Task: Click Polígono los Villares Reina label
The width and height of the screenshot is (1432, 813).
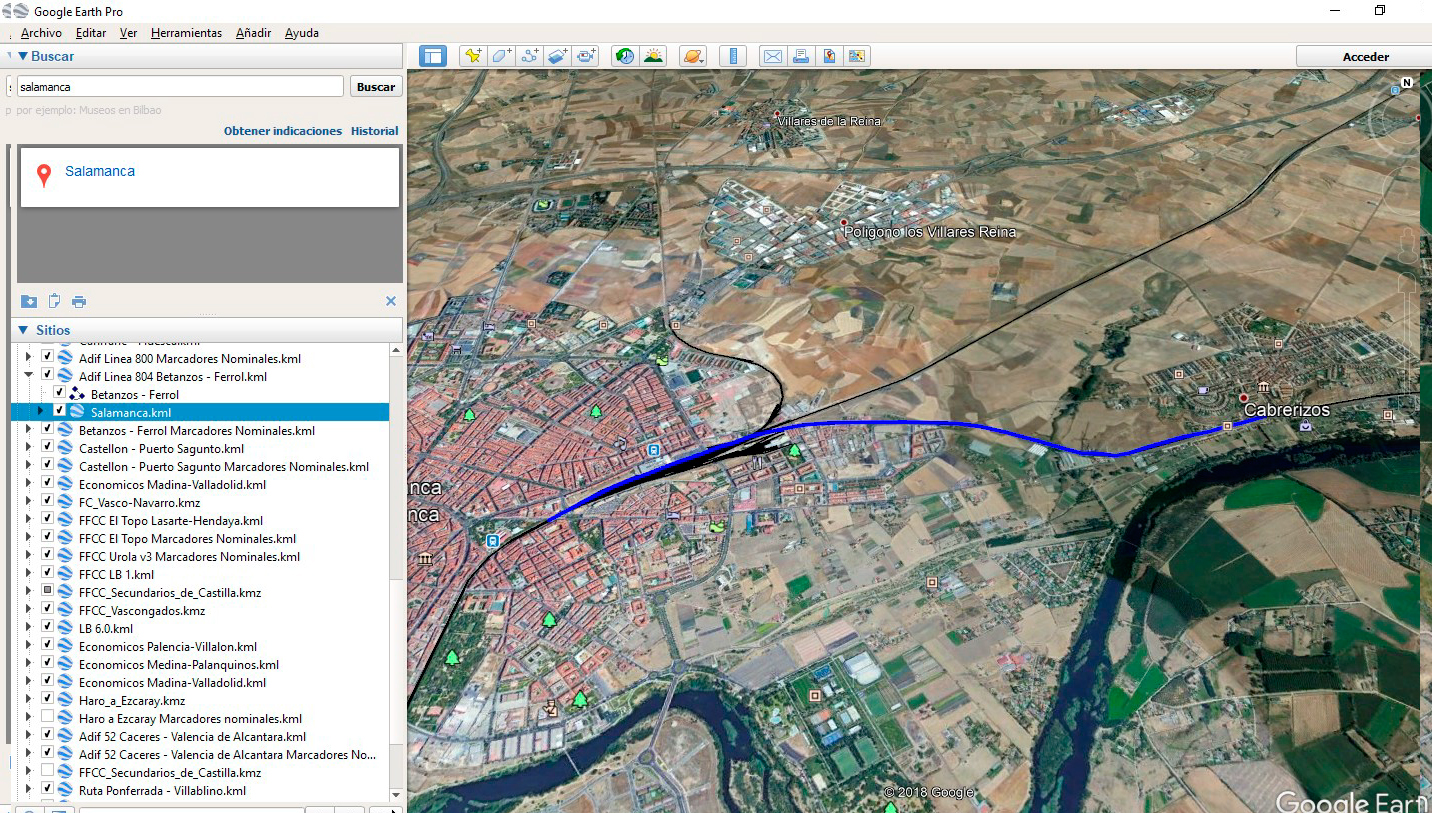Action: (930, 232)
